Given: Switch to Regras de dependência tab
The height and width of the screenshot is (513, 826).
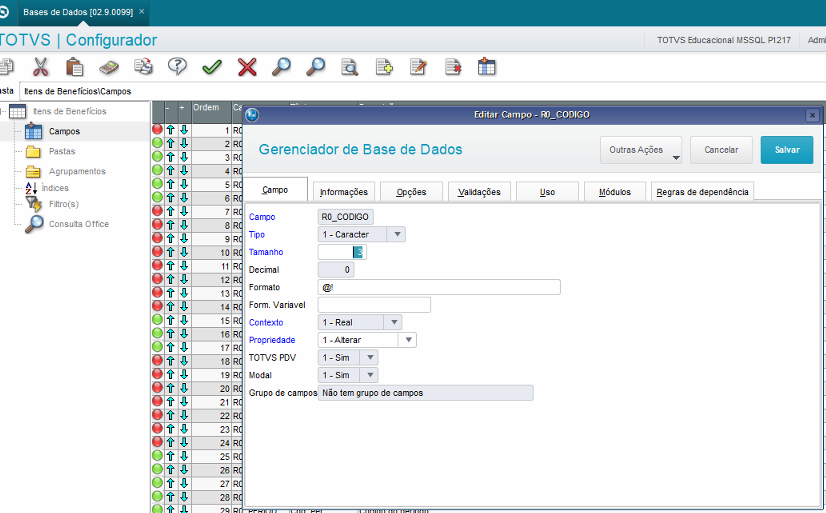Looking at the screenshot, I should 702,192.
